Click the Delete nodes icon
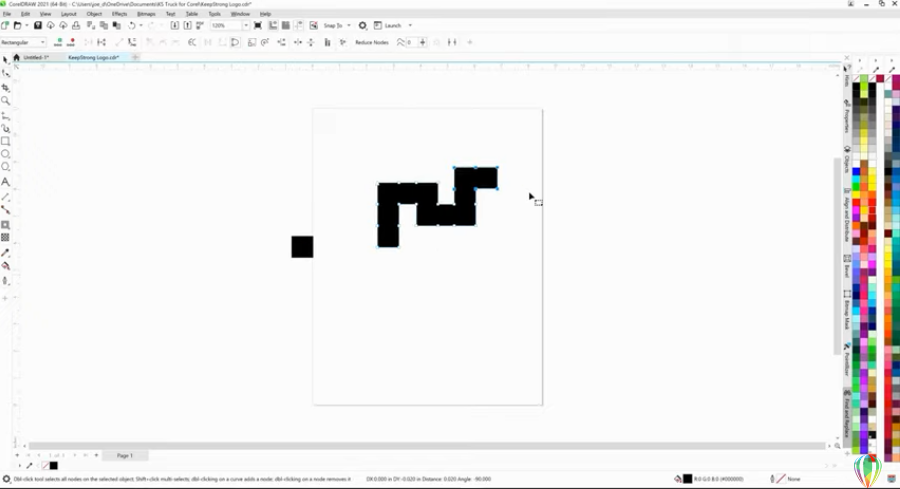900x489 pixels. click(x=71, y=42)
